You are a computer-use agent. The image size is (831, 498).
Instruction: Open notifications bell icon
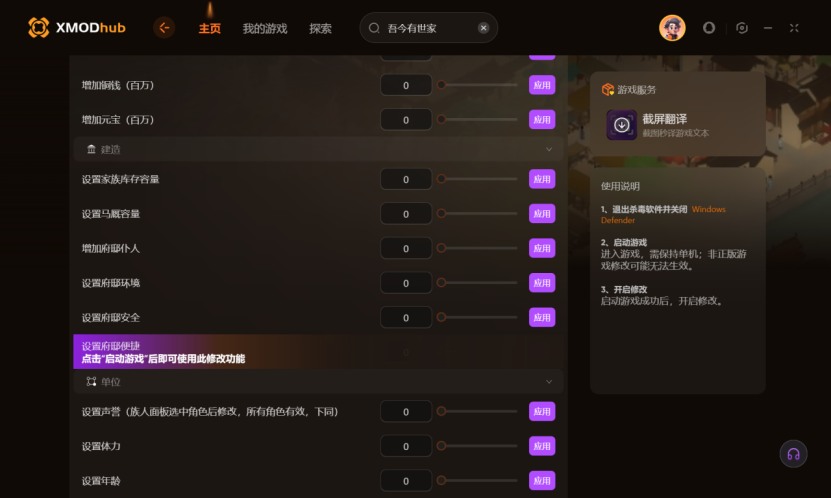pyautogui.click(x=709, y=28)
